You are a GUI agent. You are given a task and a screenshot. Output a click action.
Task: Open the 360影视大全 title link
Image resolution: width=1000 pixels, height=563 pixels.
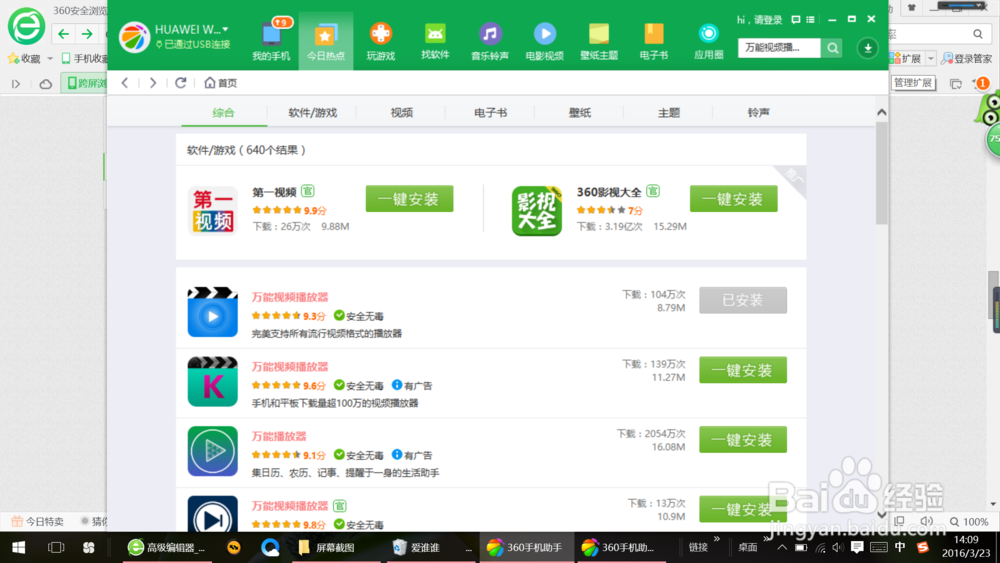[x=609, y=192]
